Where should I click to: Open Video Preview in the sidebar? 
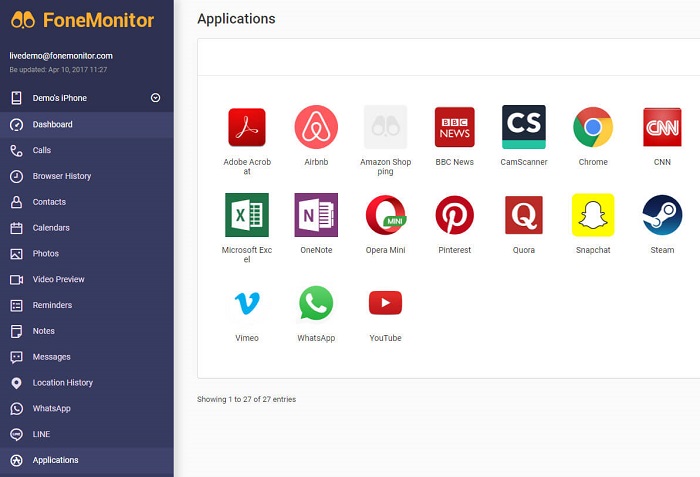[87, 280]
